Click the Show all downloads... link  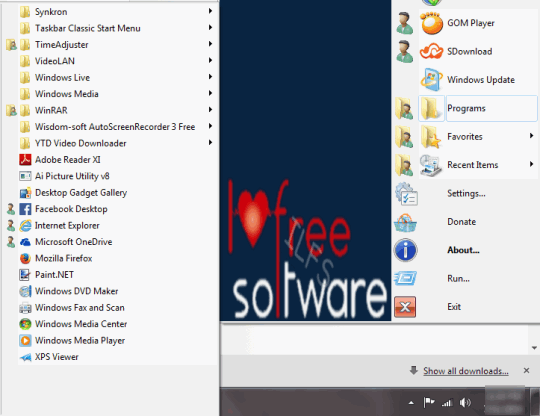pyautogui.click(x=466, y=371)
